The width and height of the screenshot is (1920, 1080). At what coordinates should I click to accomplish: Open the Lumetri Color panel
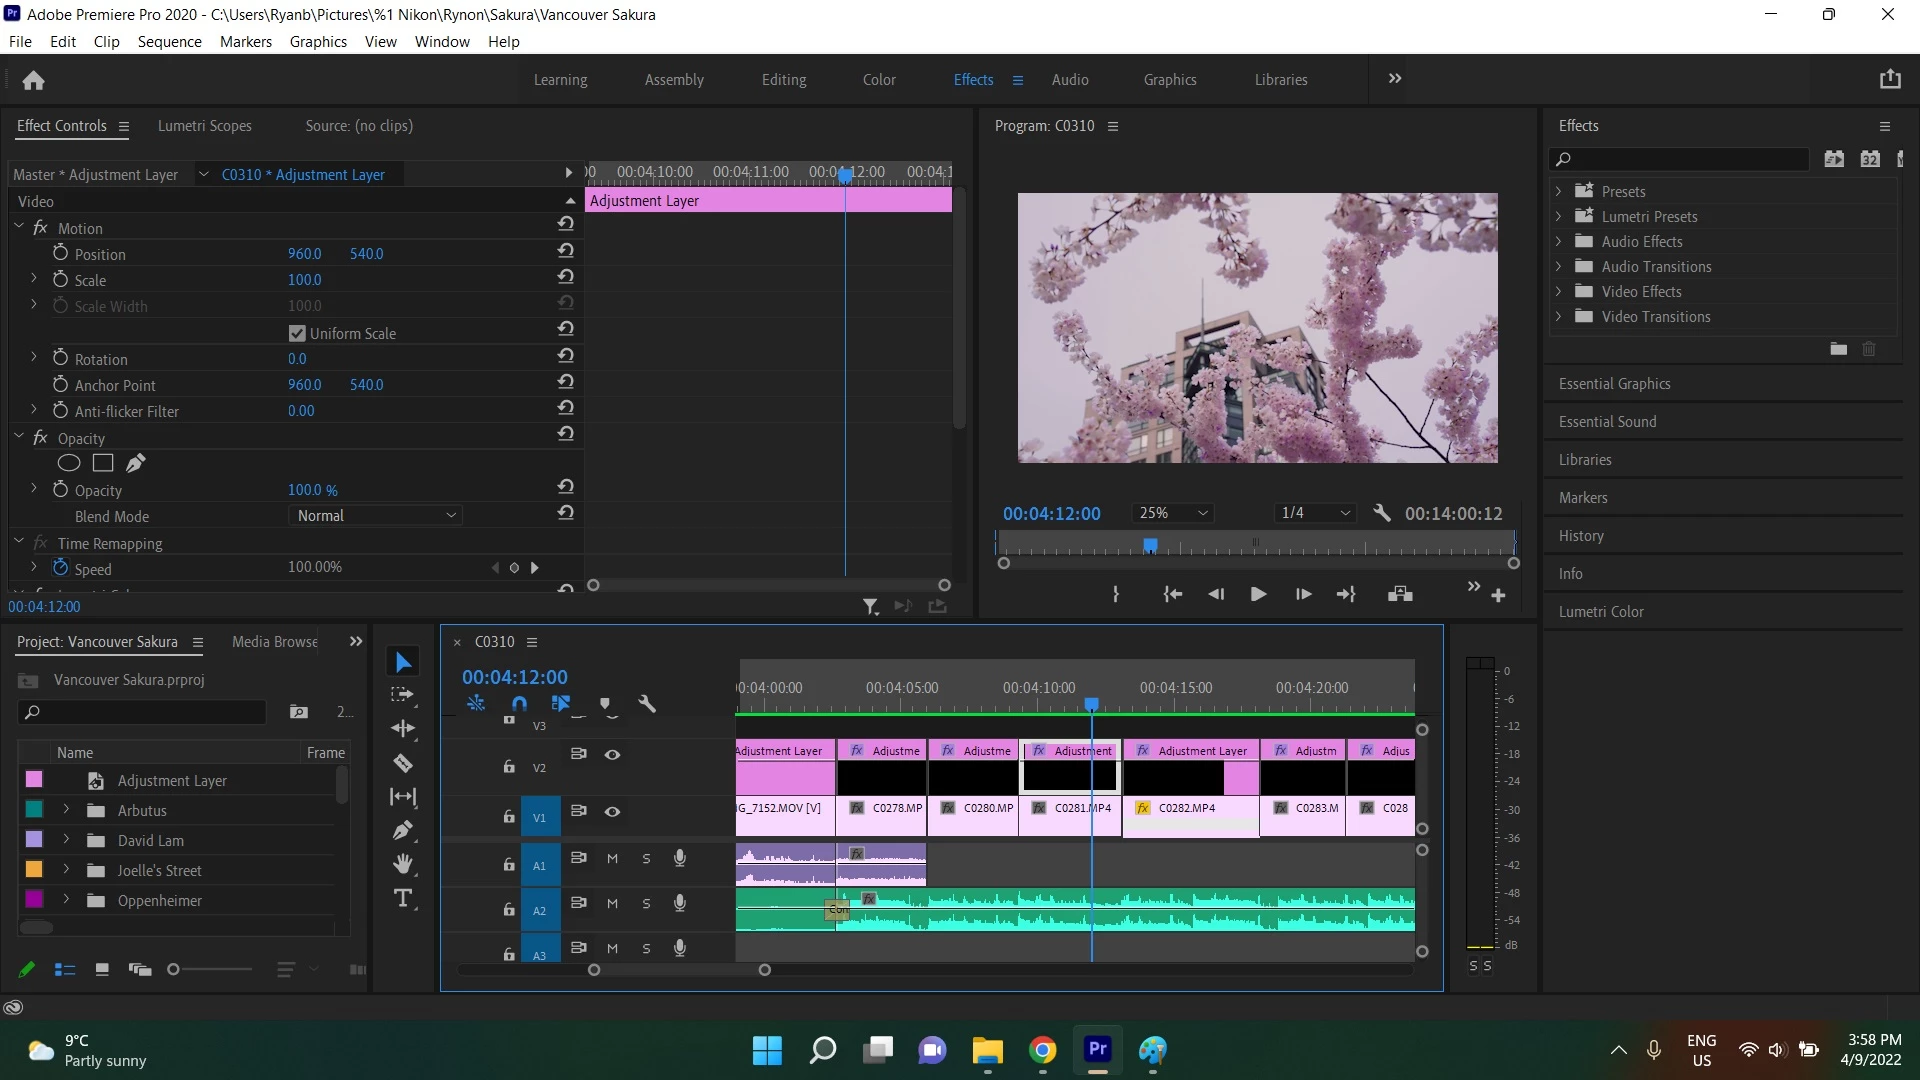click(1600, 612)
